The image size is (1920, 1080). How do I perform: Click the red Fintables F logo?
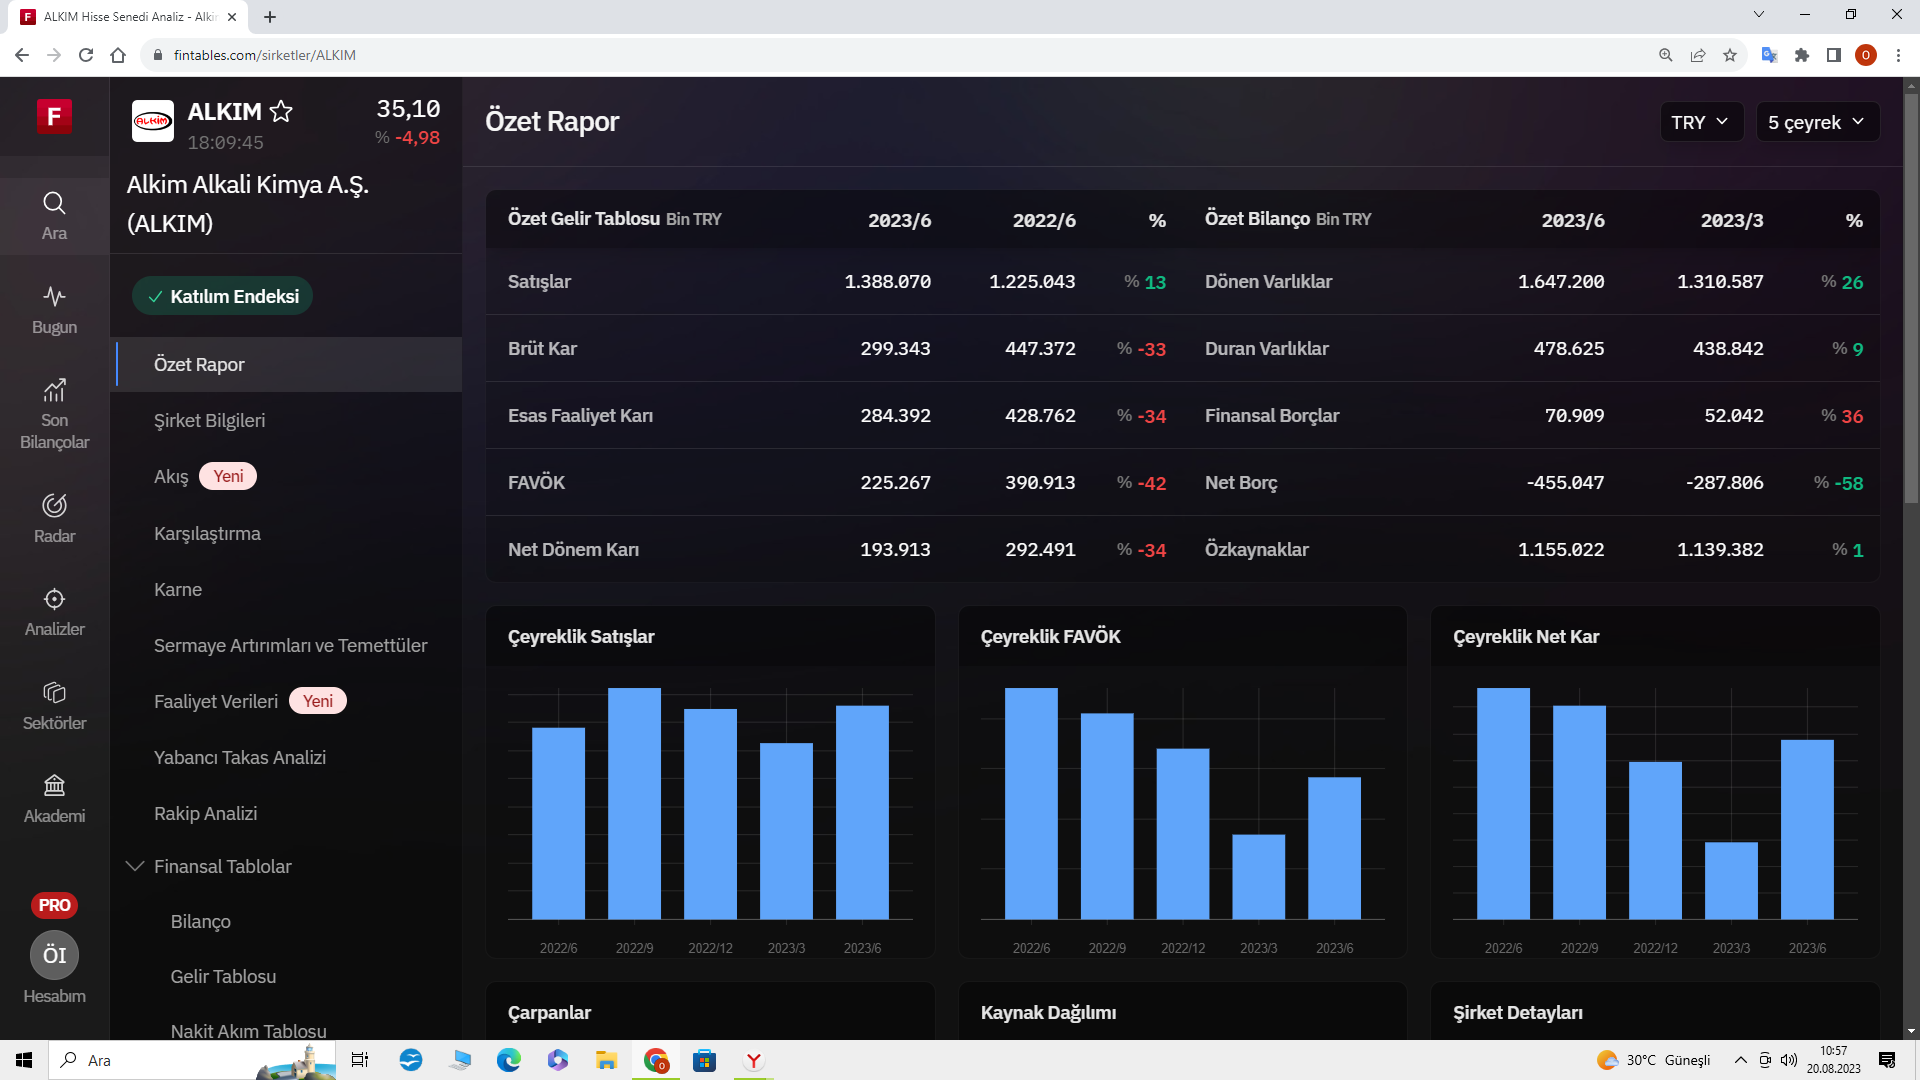[54, 116]
